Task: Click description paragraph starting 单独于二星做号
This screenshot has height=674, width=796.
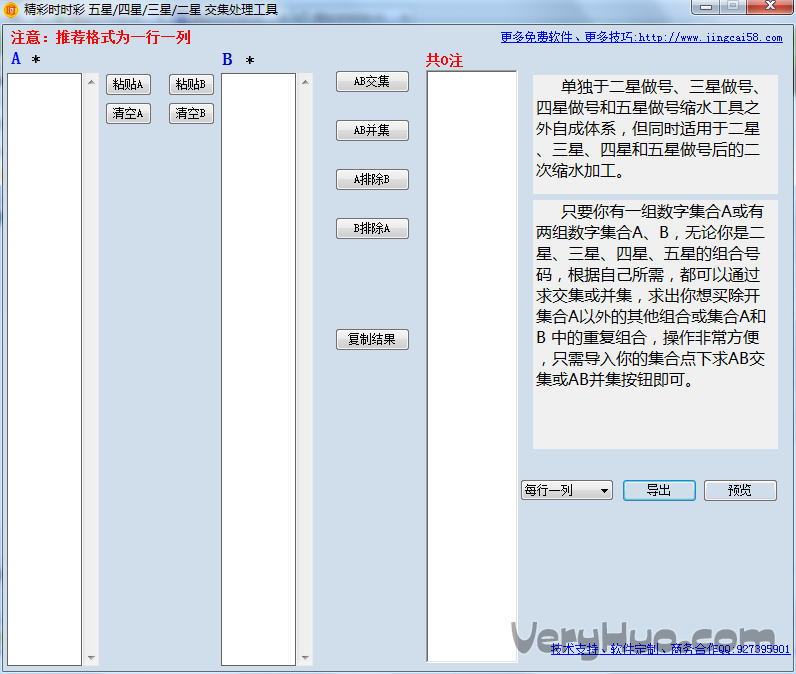Action: (x=655, y=134)
